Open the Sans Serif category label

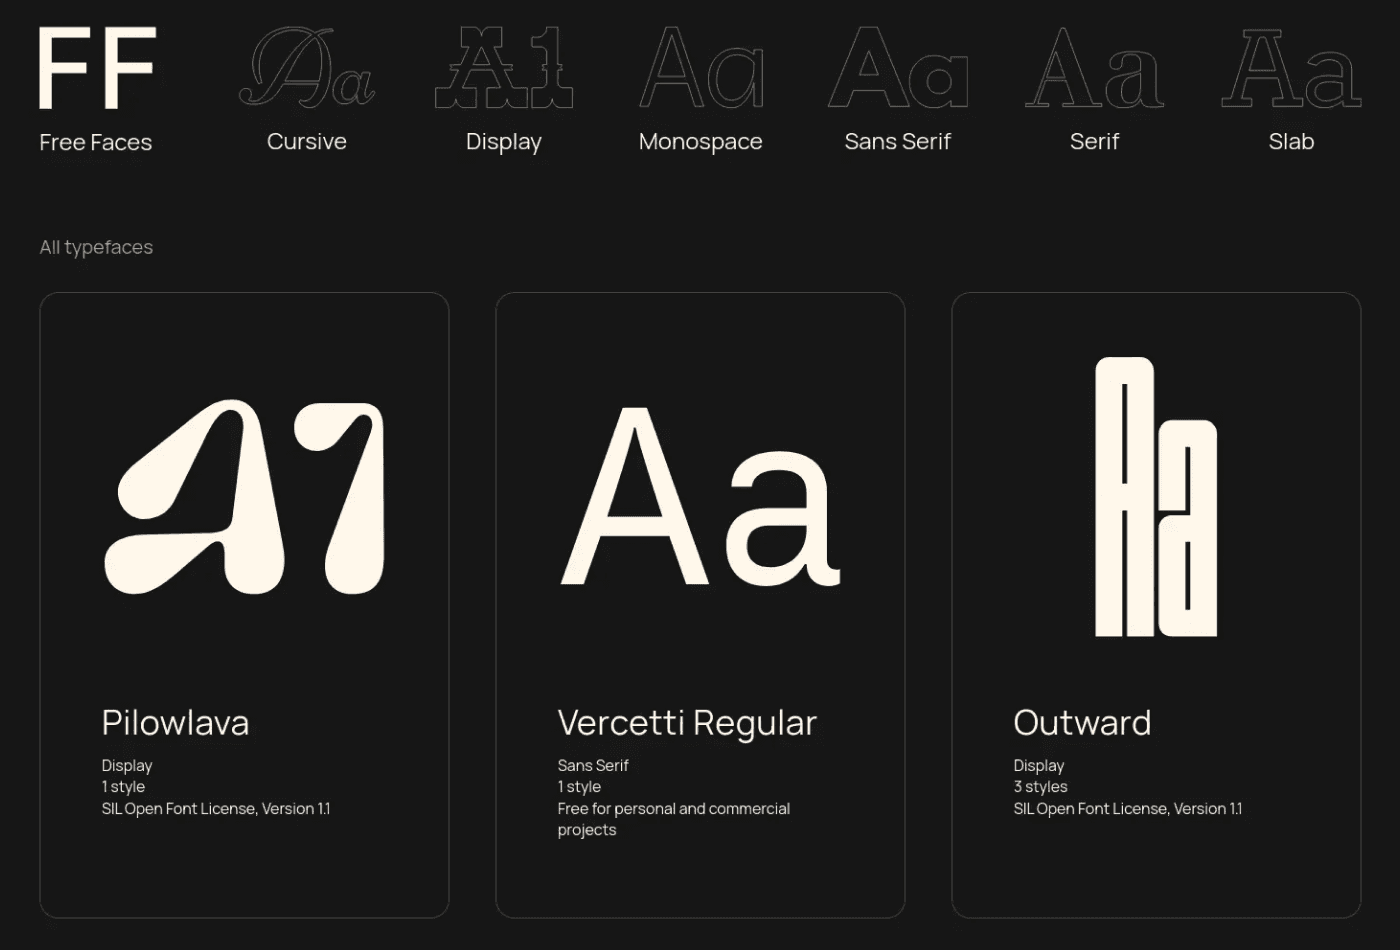tap(898, 141)
